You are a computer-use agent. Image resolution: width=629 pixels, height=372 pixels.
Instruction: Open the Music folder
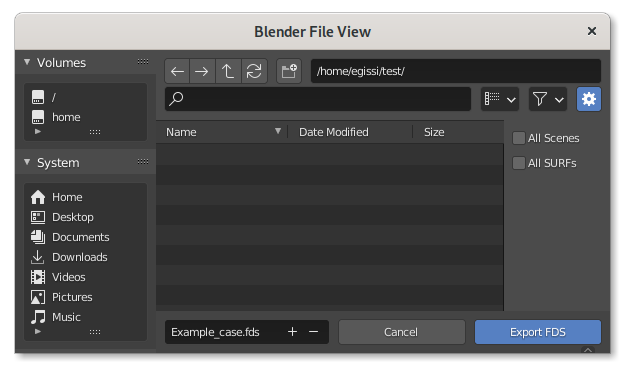pos(85,317)
